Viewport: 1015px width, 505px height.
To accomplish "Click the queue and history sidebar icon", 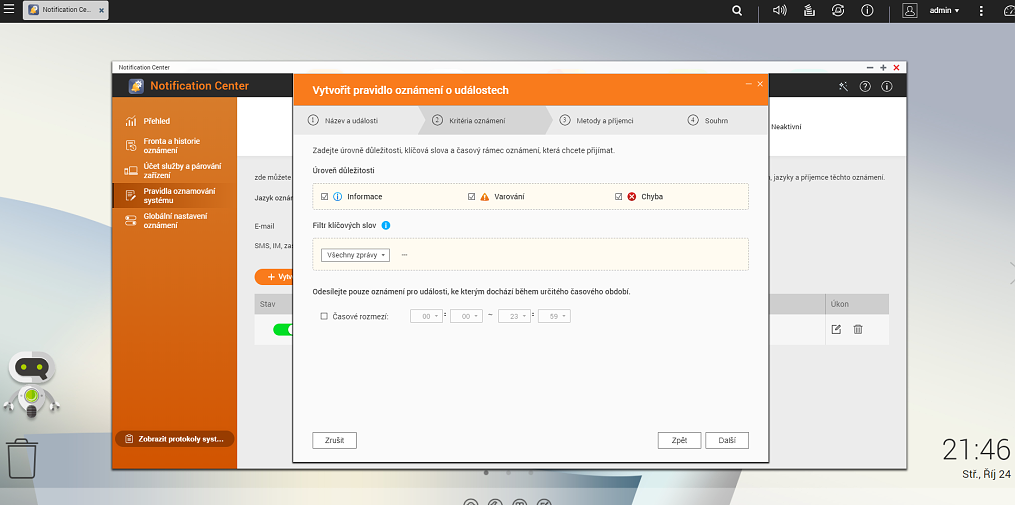I will 131,146.
